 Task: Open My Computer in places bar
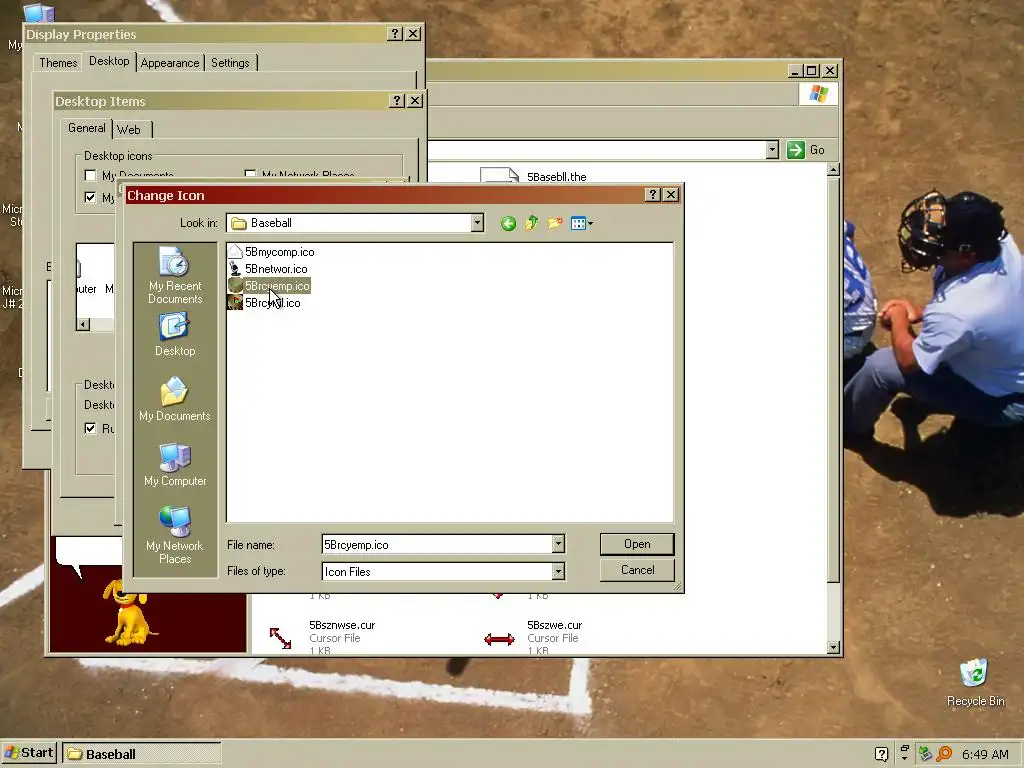174,464
